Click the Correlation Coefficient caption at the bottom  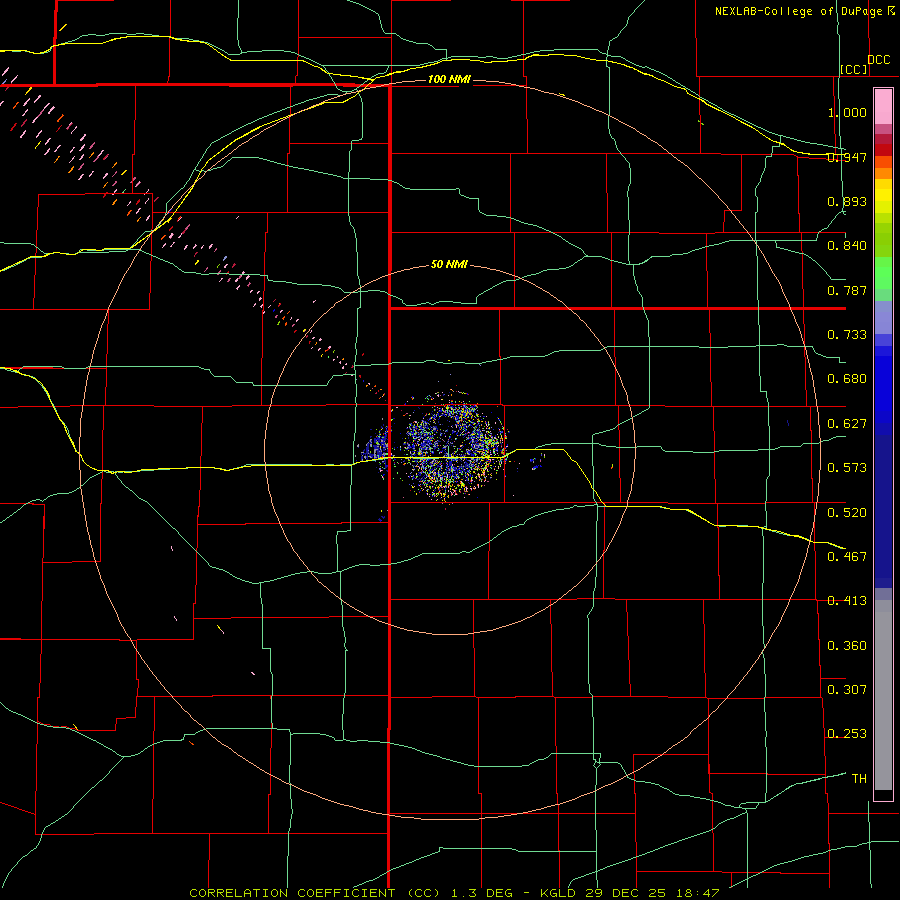[x=453, y=893]
